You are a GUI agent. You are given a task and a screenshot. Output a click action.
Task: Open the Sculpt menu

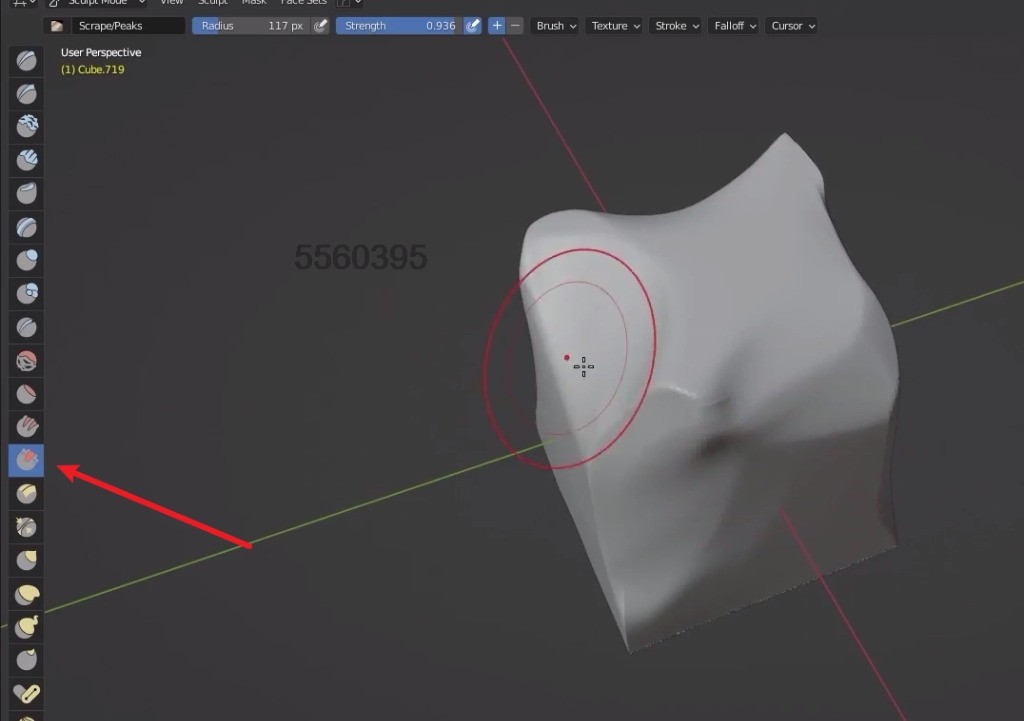(x=212, y=3)
